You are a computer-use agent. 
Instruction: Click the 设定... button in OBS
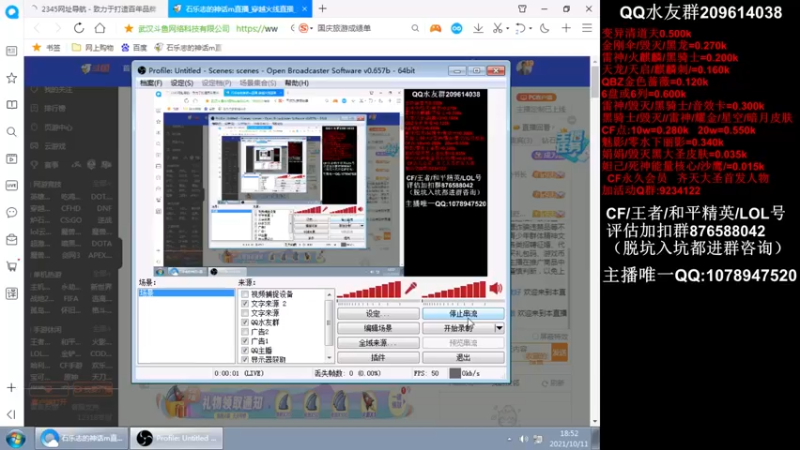click(x=378, y=313)
